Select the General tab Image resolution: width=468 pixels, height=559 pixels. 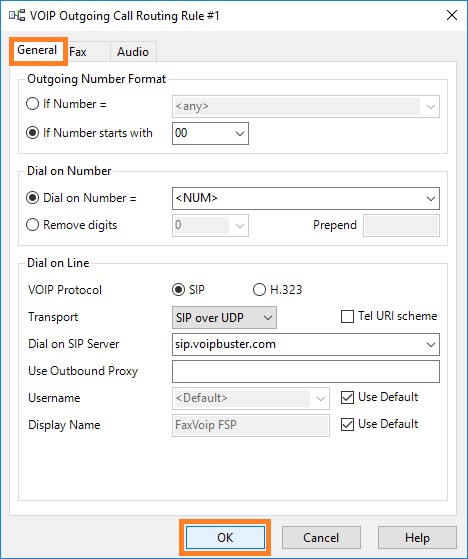tap(37, 51)
